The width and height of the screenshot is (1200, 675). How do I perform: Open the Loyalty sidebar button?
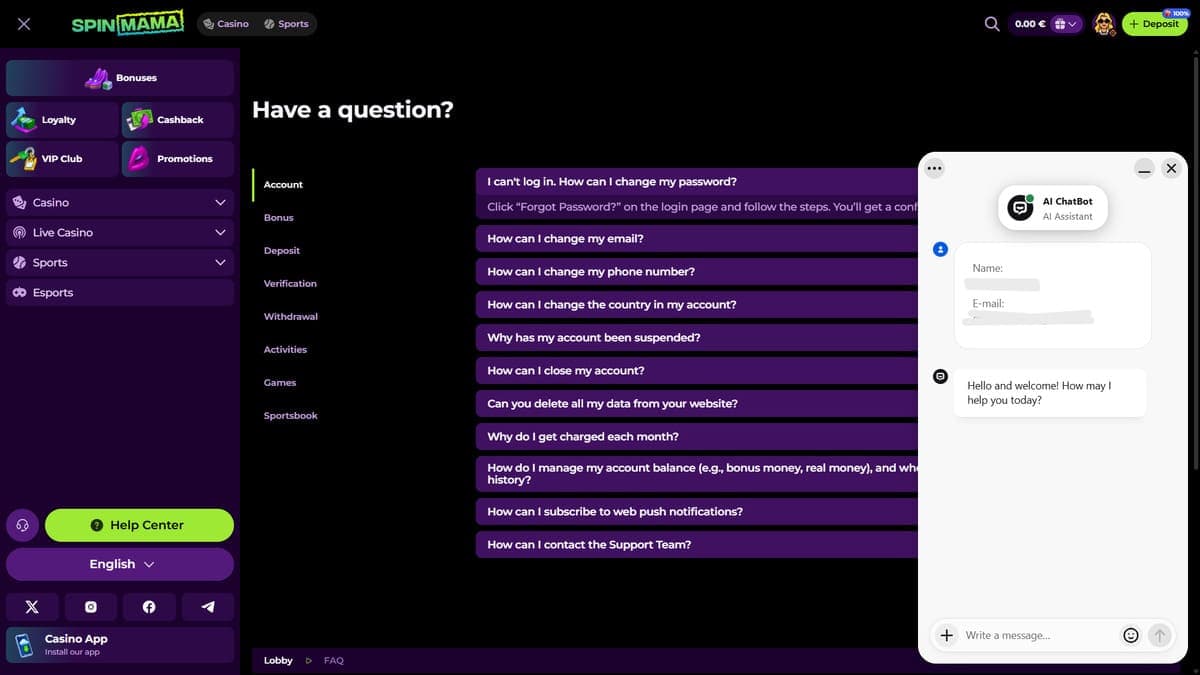pyautogui.click(x=61, y=120)
